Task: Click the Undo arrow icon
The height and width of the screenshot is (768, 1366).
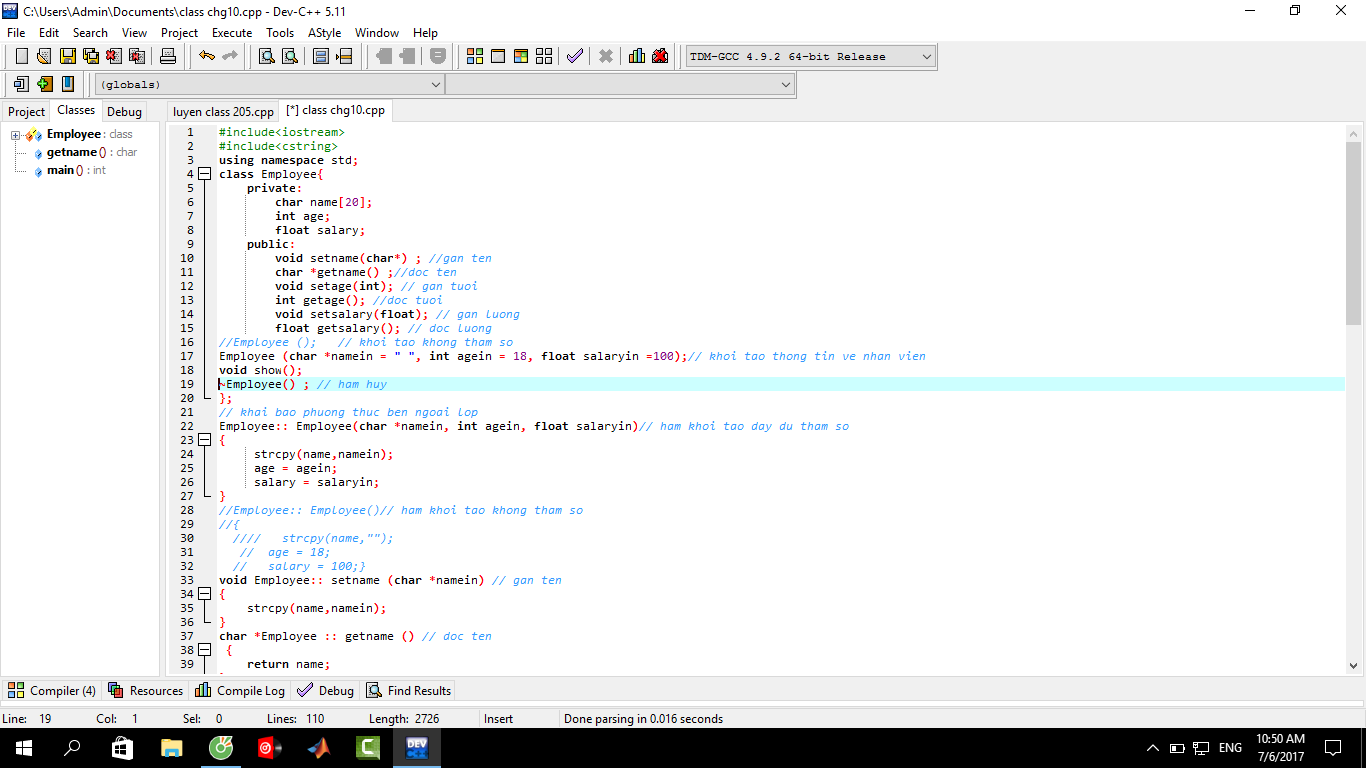Action: point(206,56)
